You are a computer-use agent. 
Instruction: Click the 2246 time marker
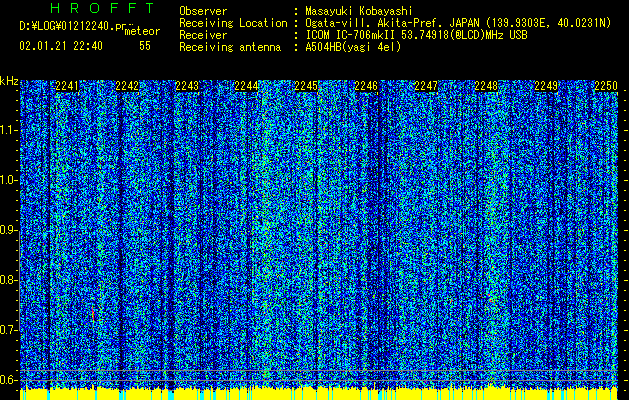point(366,86)
